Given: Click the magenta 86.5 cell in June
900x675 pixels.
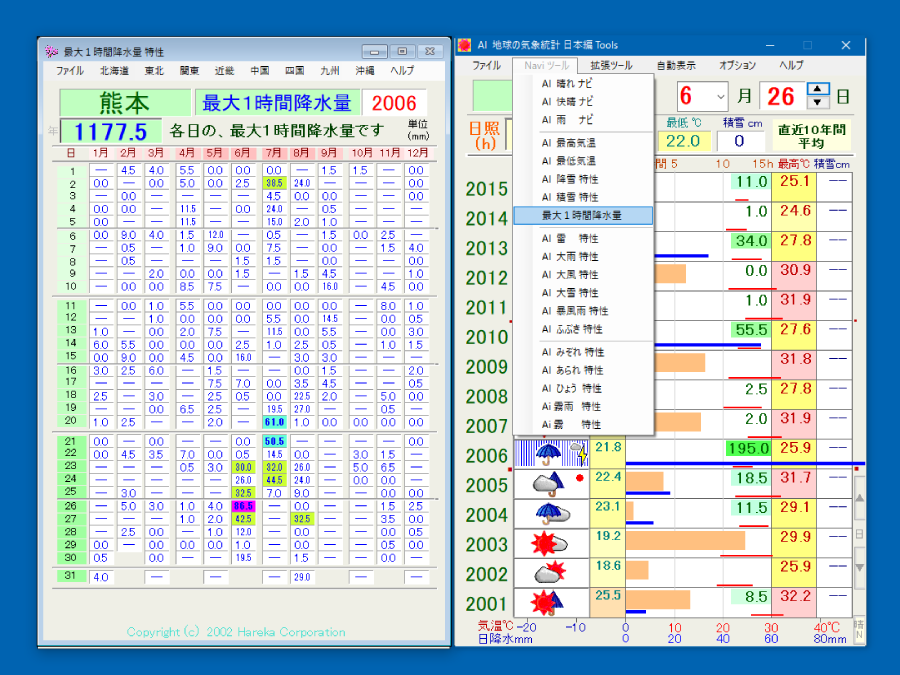Looking at the screenshot, I should click(x=243, y=507).
